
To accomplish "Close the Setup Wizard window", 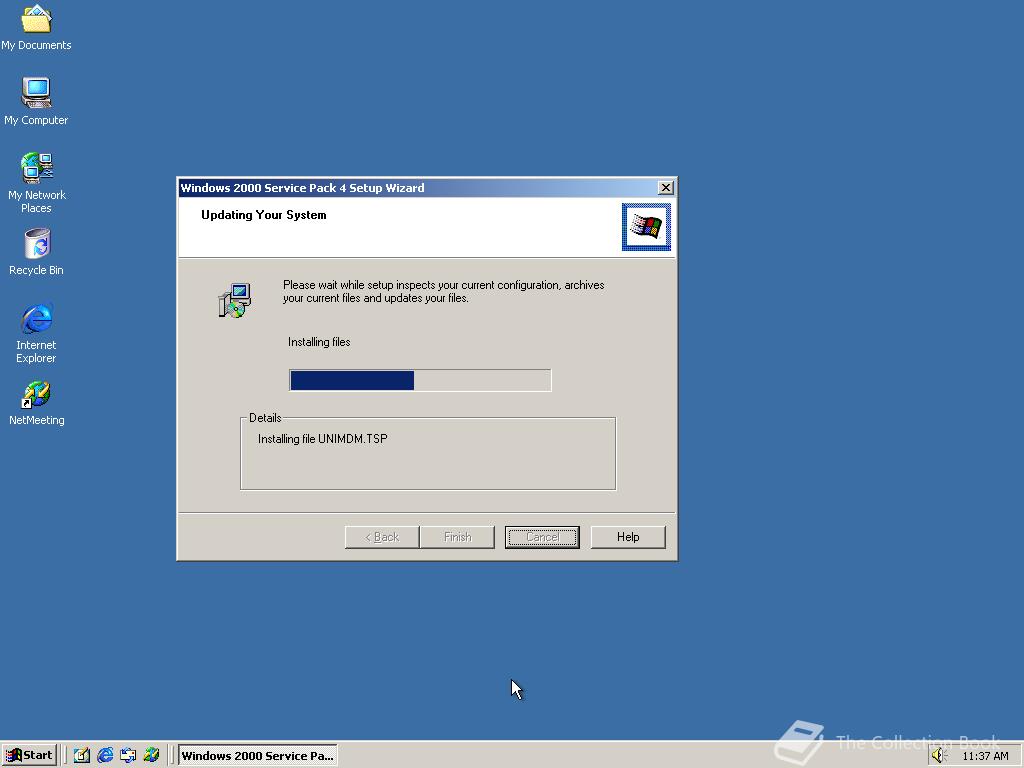I will point(665,187).
